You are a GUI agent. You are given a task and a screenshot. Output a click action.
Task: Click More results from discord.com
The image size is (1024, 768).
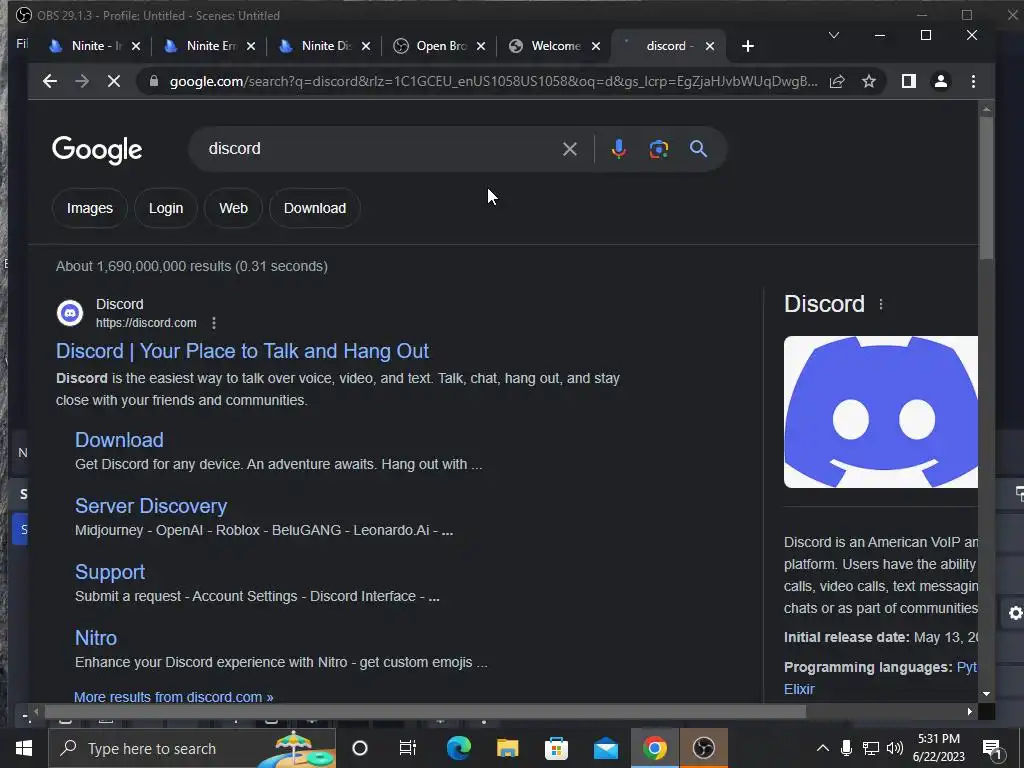(x=174, y=697)
